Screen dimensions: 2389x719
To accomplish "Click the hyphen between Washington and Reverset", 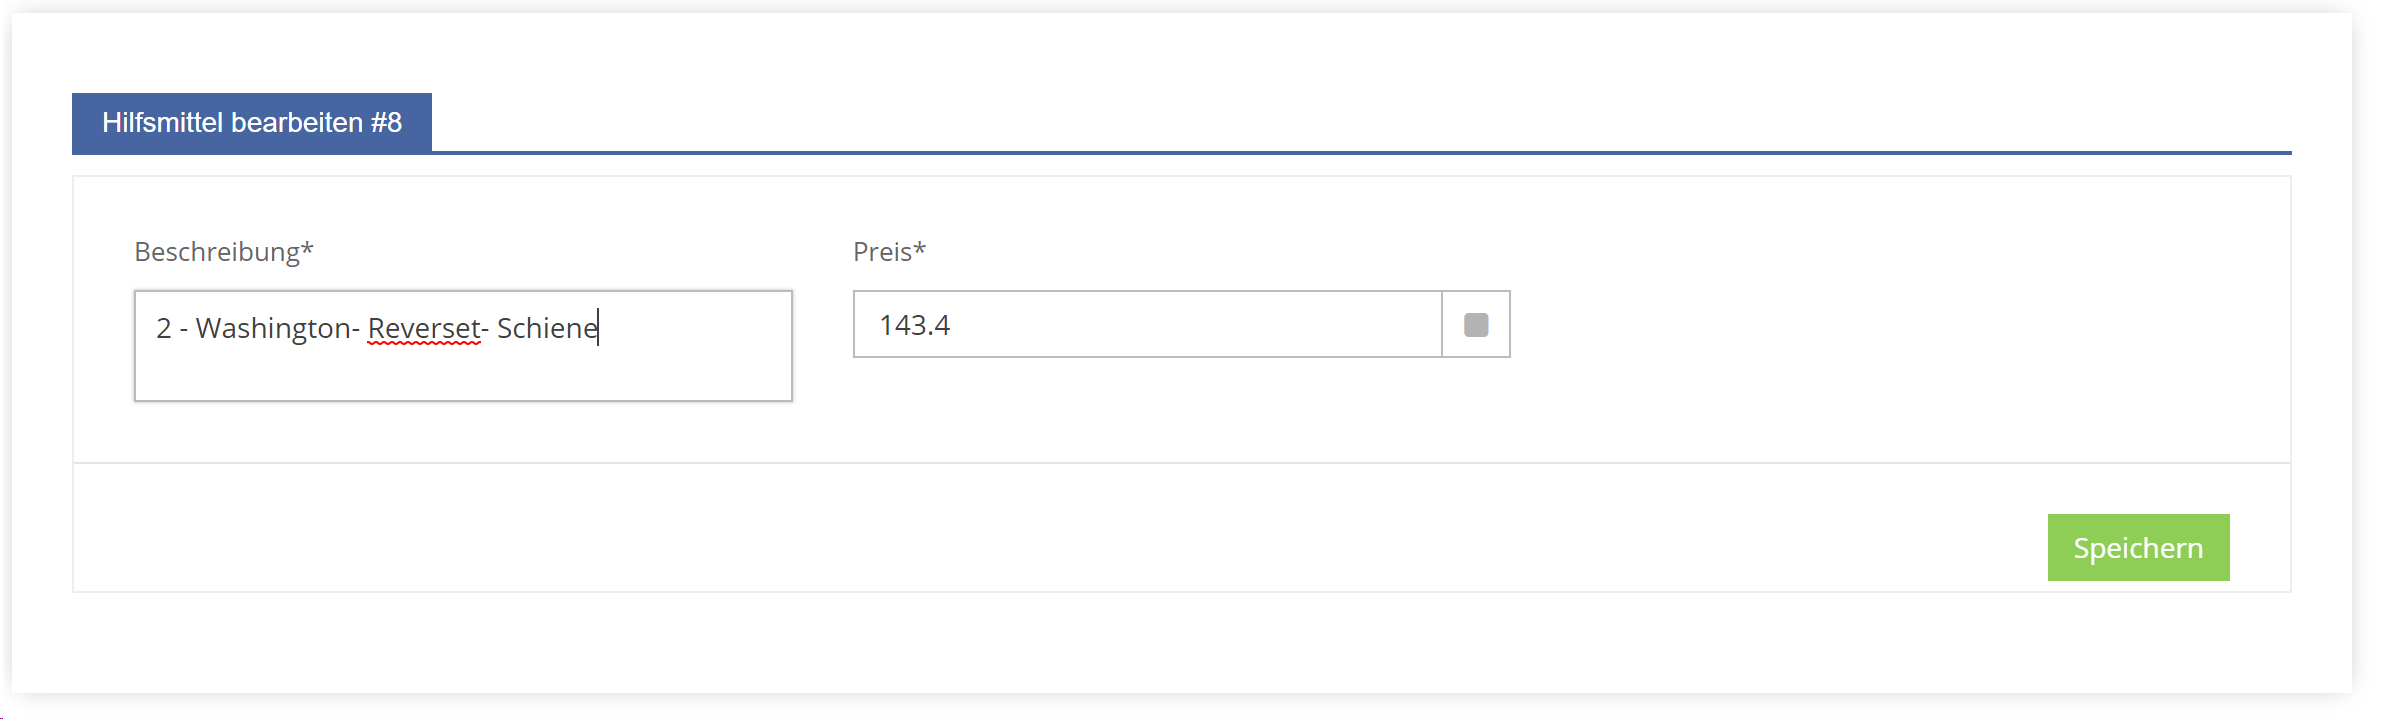I will point(356,331).
